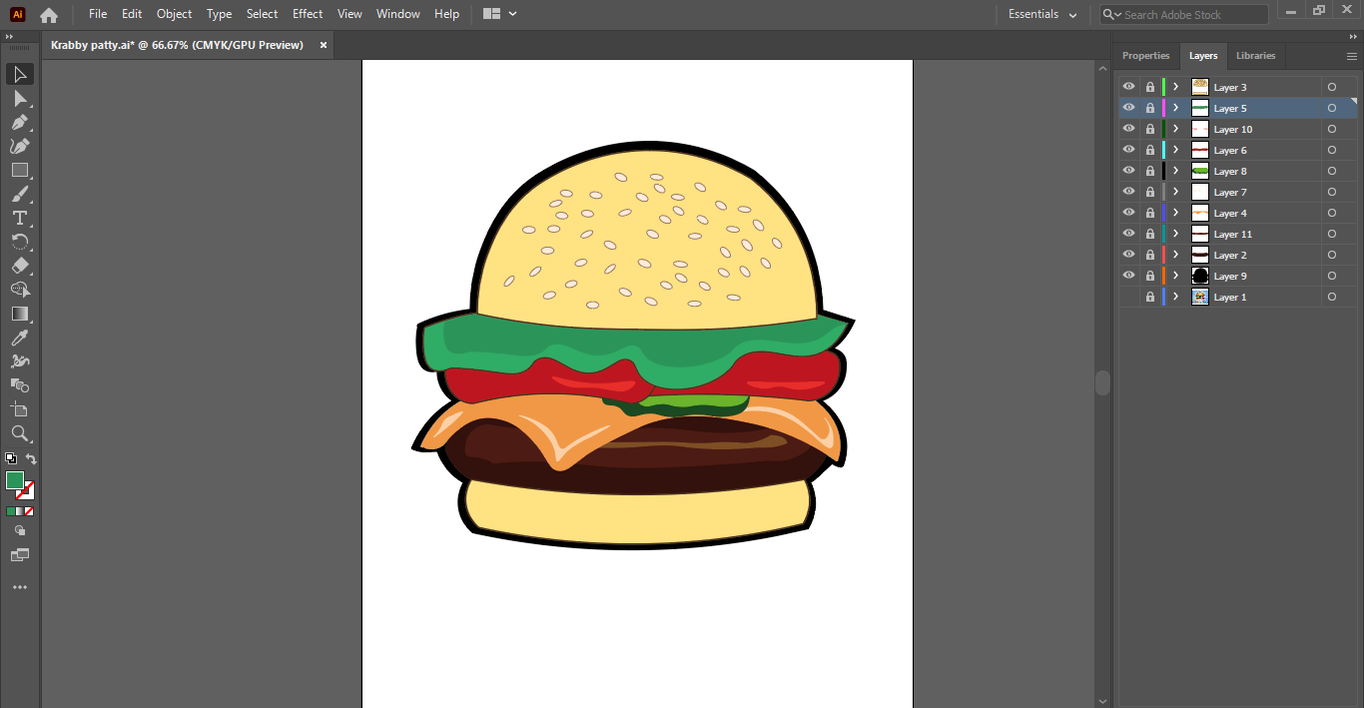Click the Search Adobe Stock field
Viewport: 1364px width, 708px height.
click(x=1185, y=15)
